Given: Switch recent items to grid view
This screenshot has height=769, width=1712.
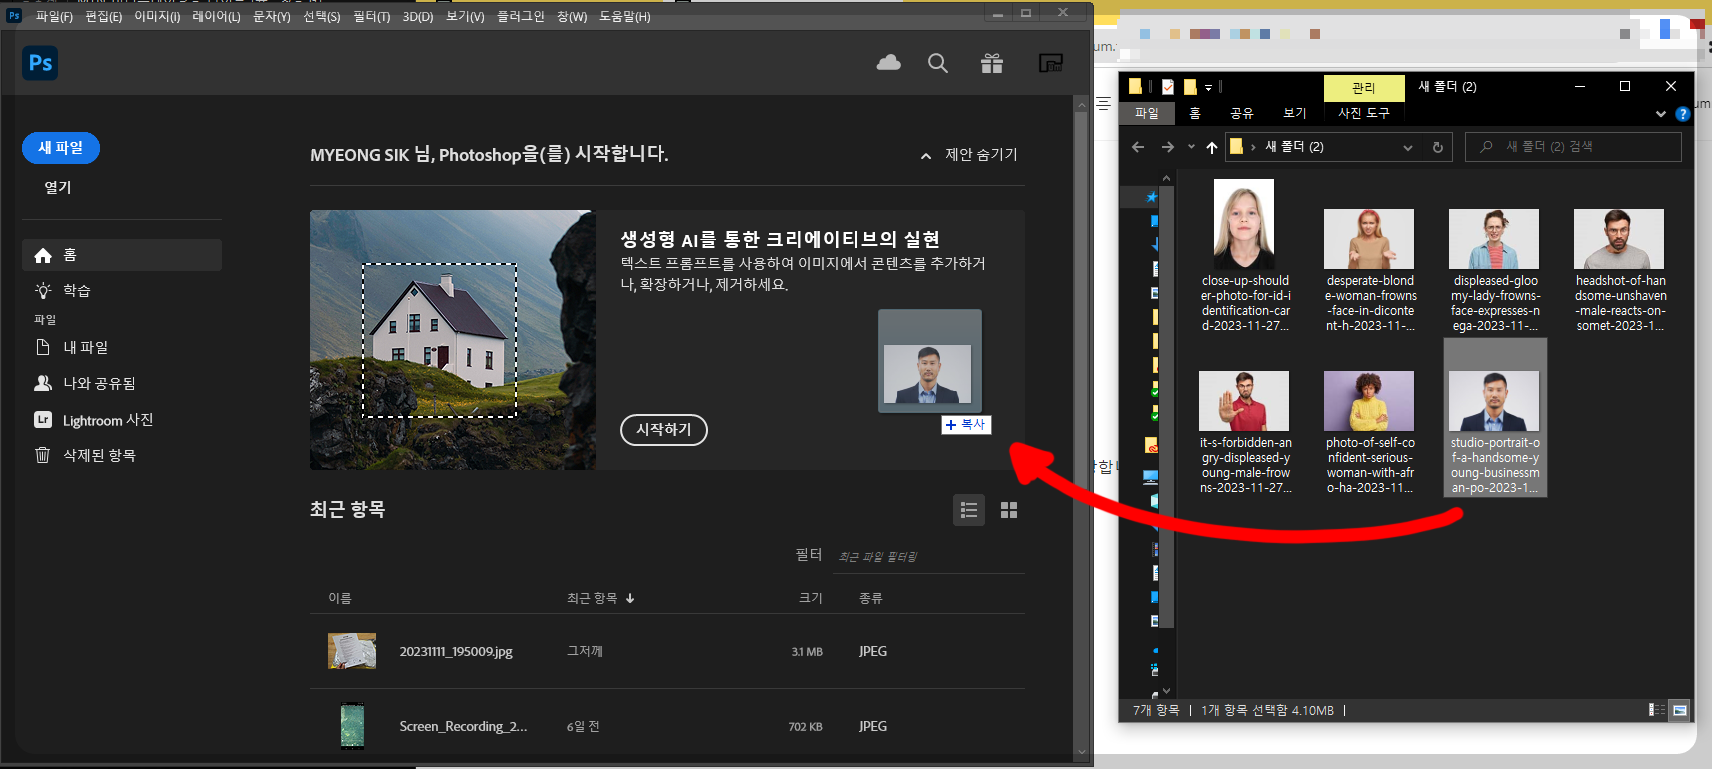Looking at the screenshot, I should click(1009, 510).
